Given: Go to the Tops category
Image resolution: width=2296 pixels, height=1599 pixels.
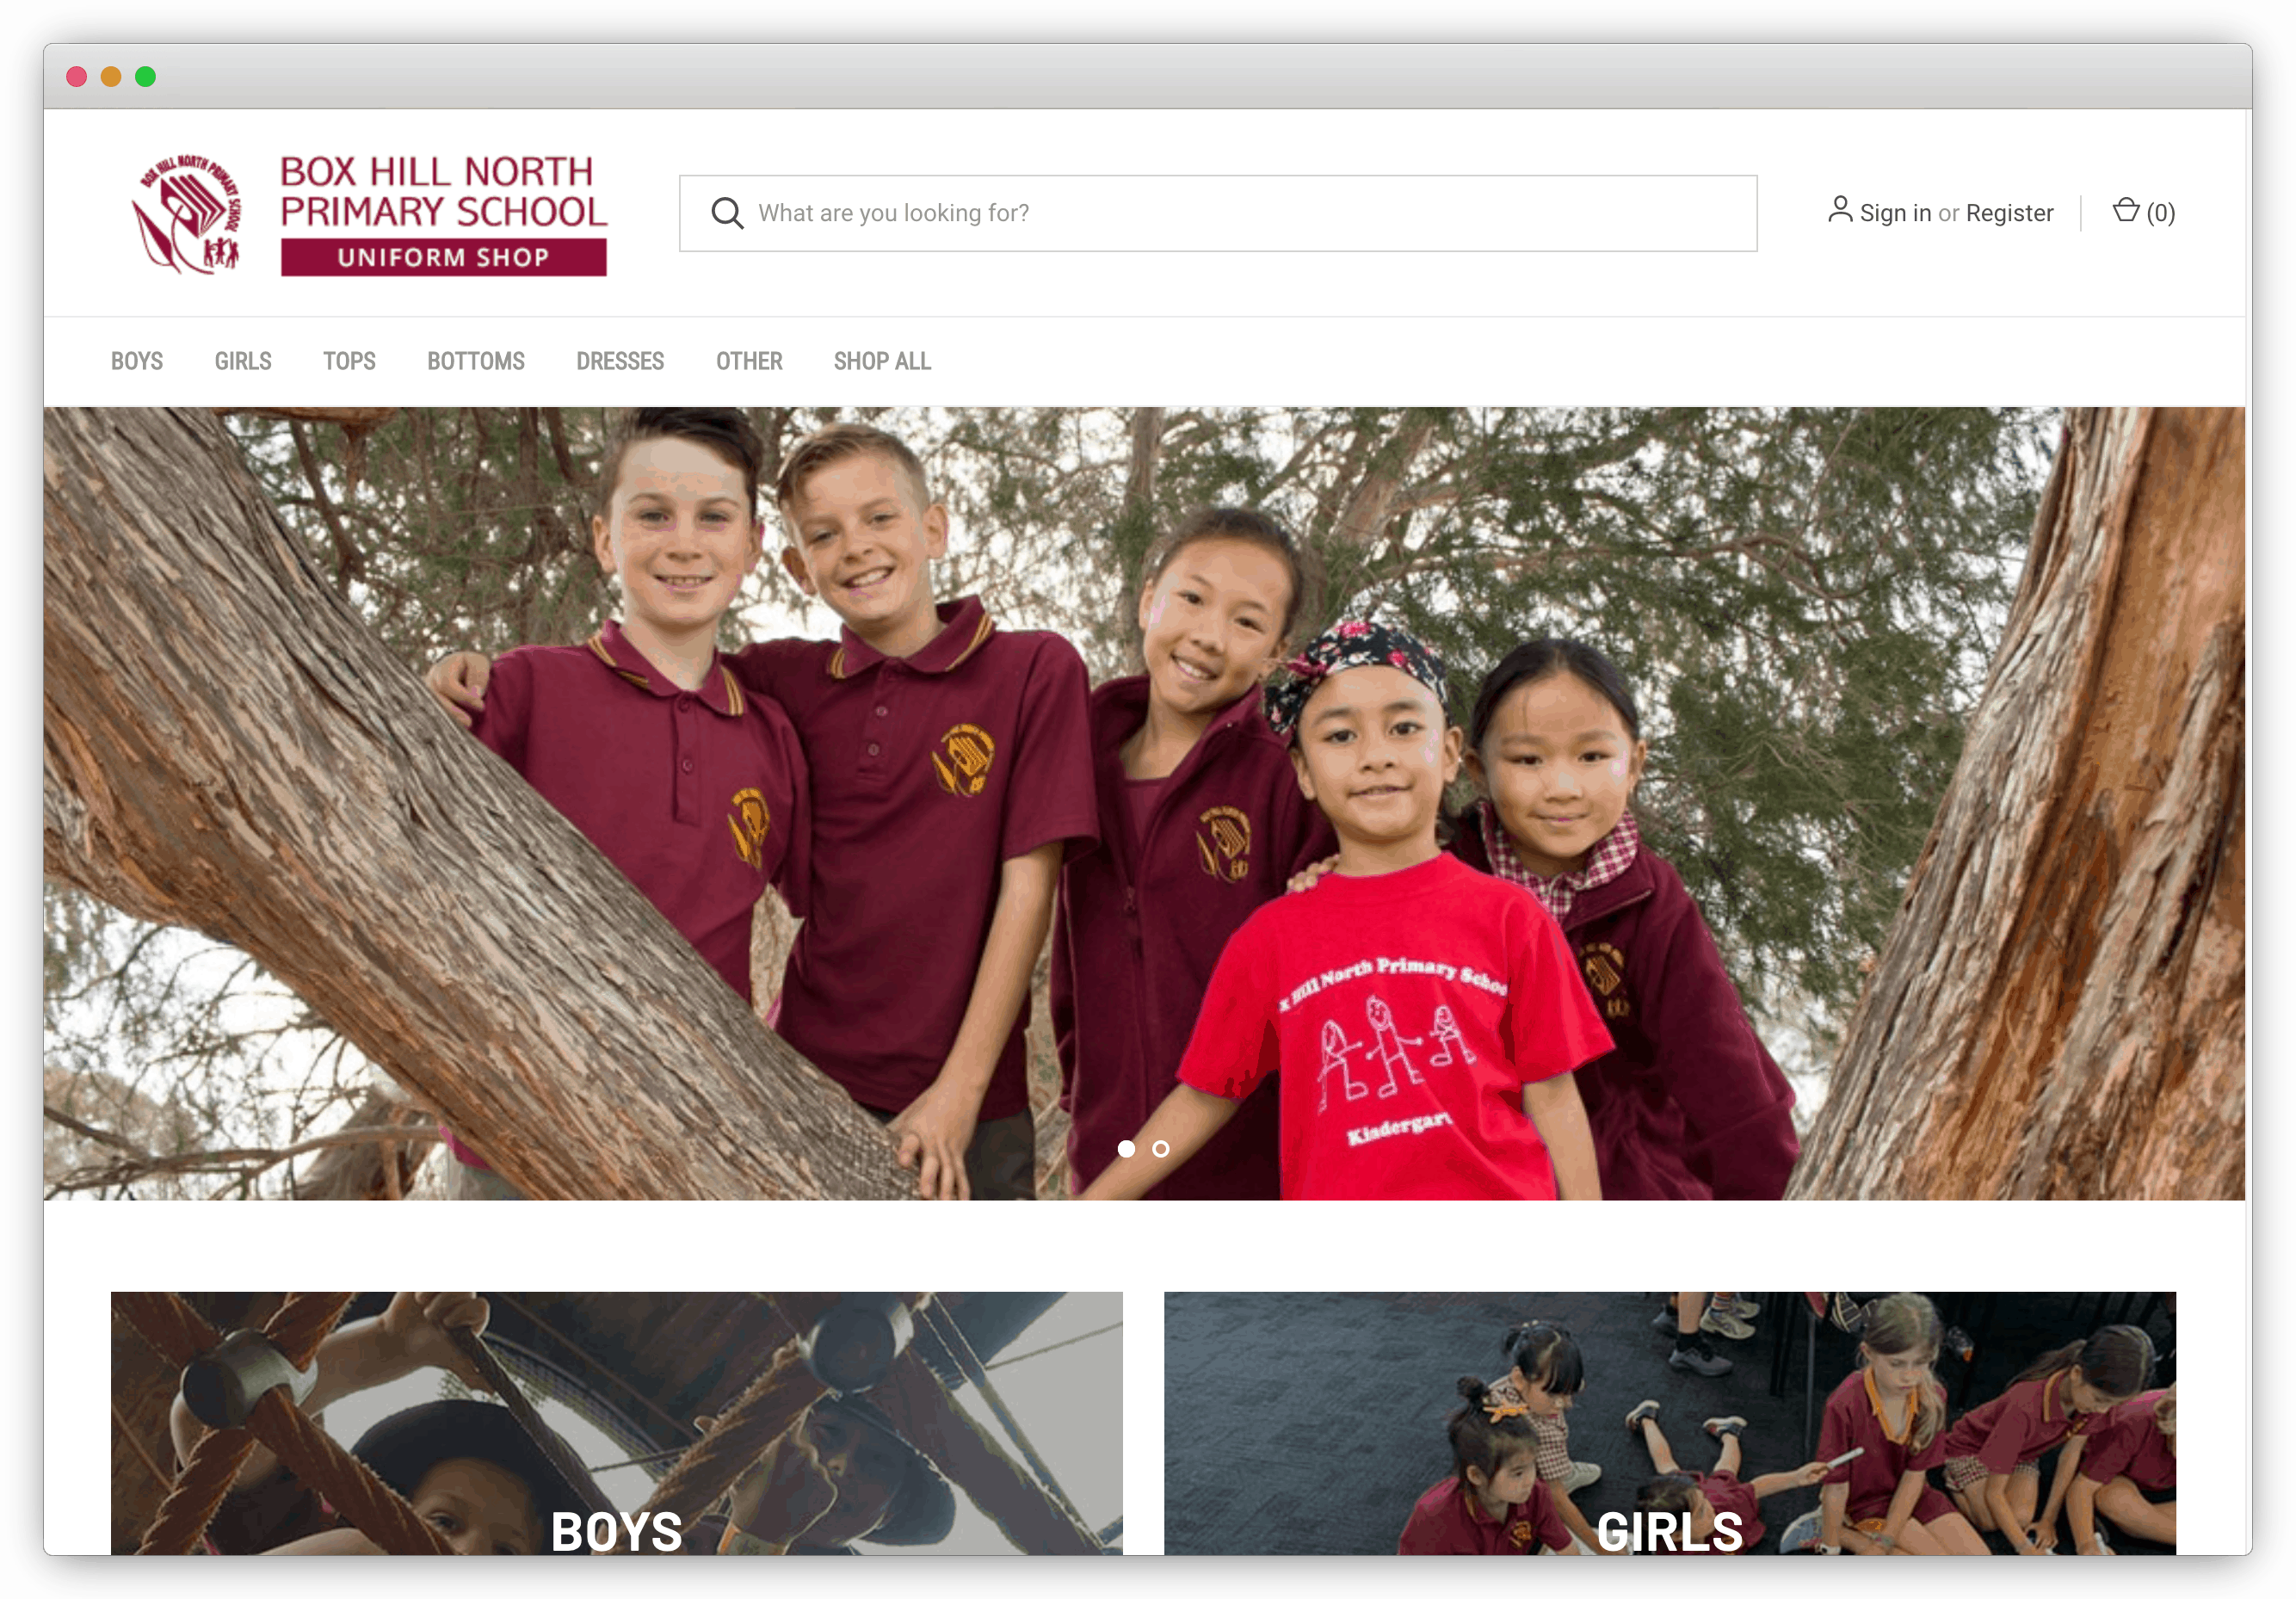Looking at the screenshot, I should tap(349, 361).
